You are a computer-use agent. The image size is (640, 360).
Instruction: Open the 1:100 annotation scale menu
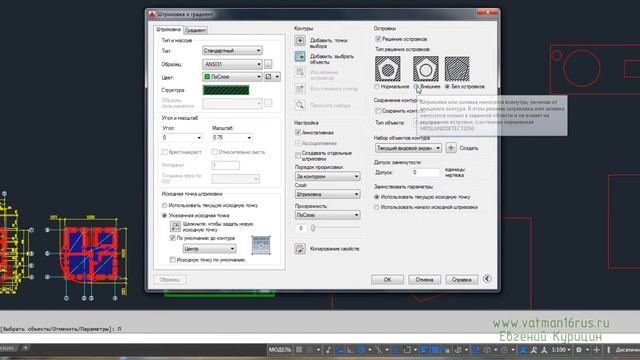pyautogui.click(x=561, y=350)
